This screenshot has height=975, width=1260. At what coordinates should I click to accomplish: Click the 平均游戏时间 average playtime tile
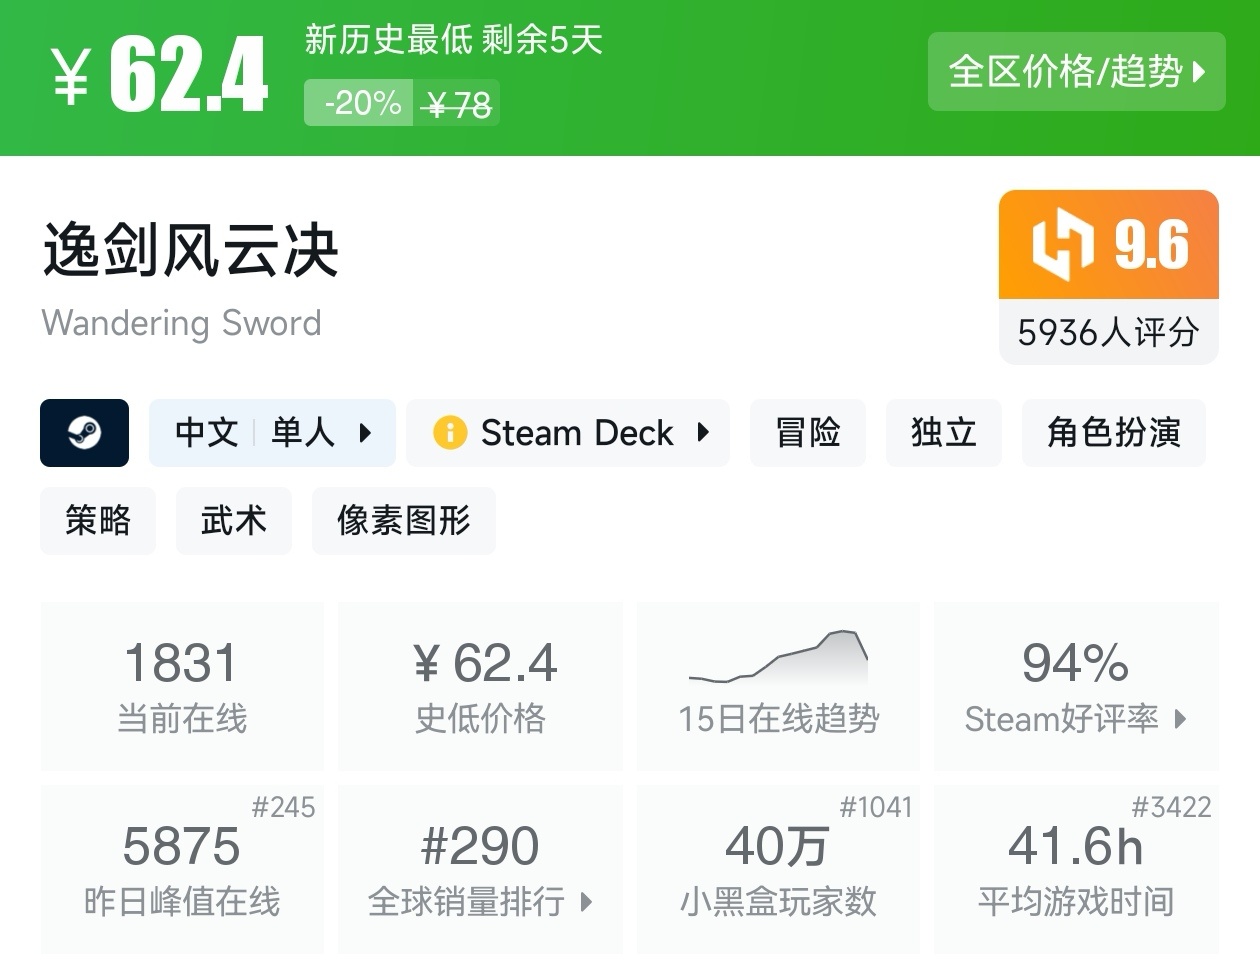pos(1076,869)
